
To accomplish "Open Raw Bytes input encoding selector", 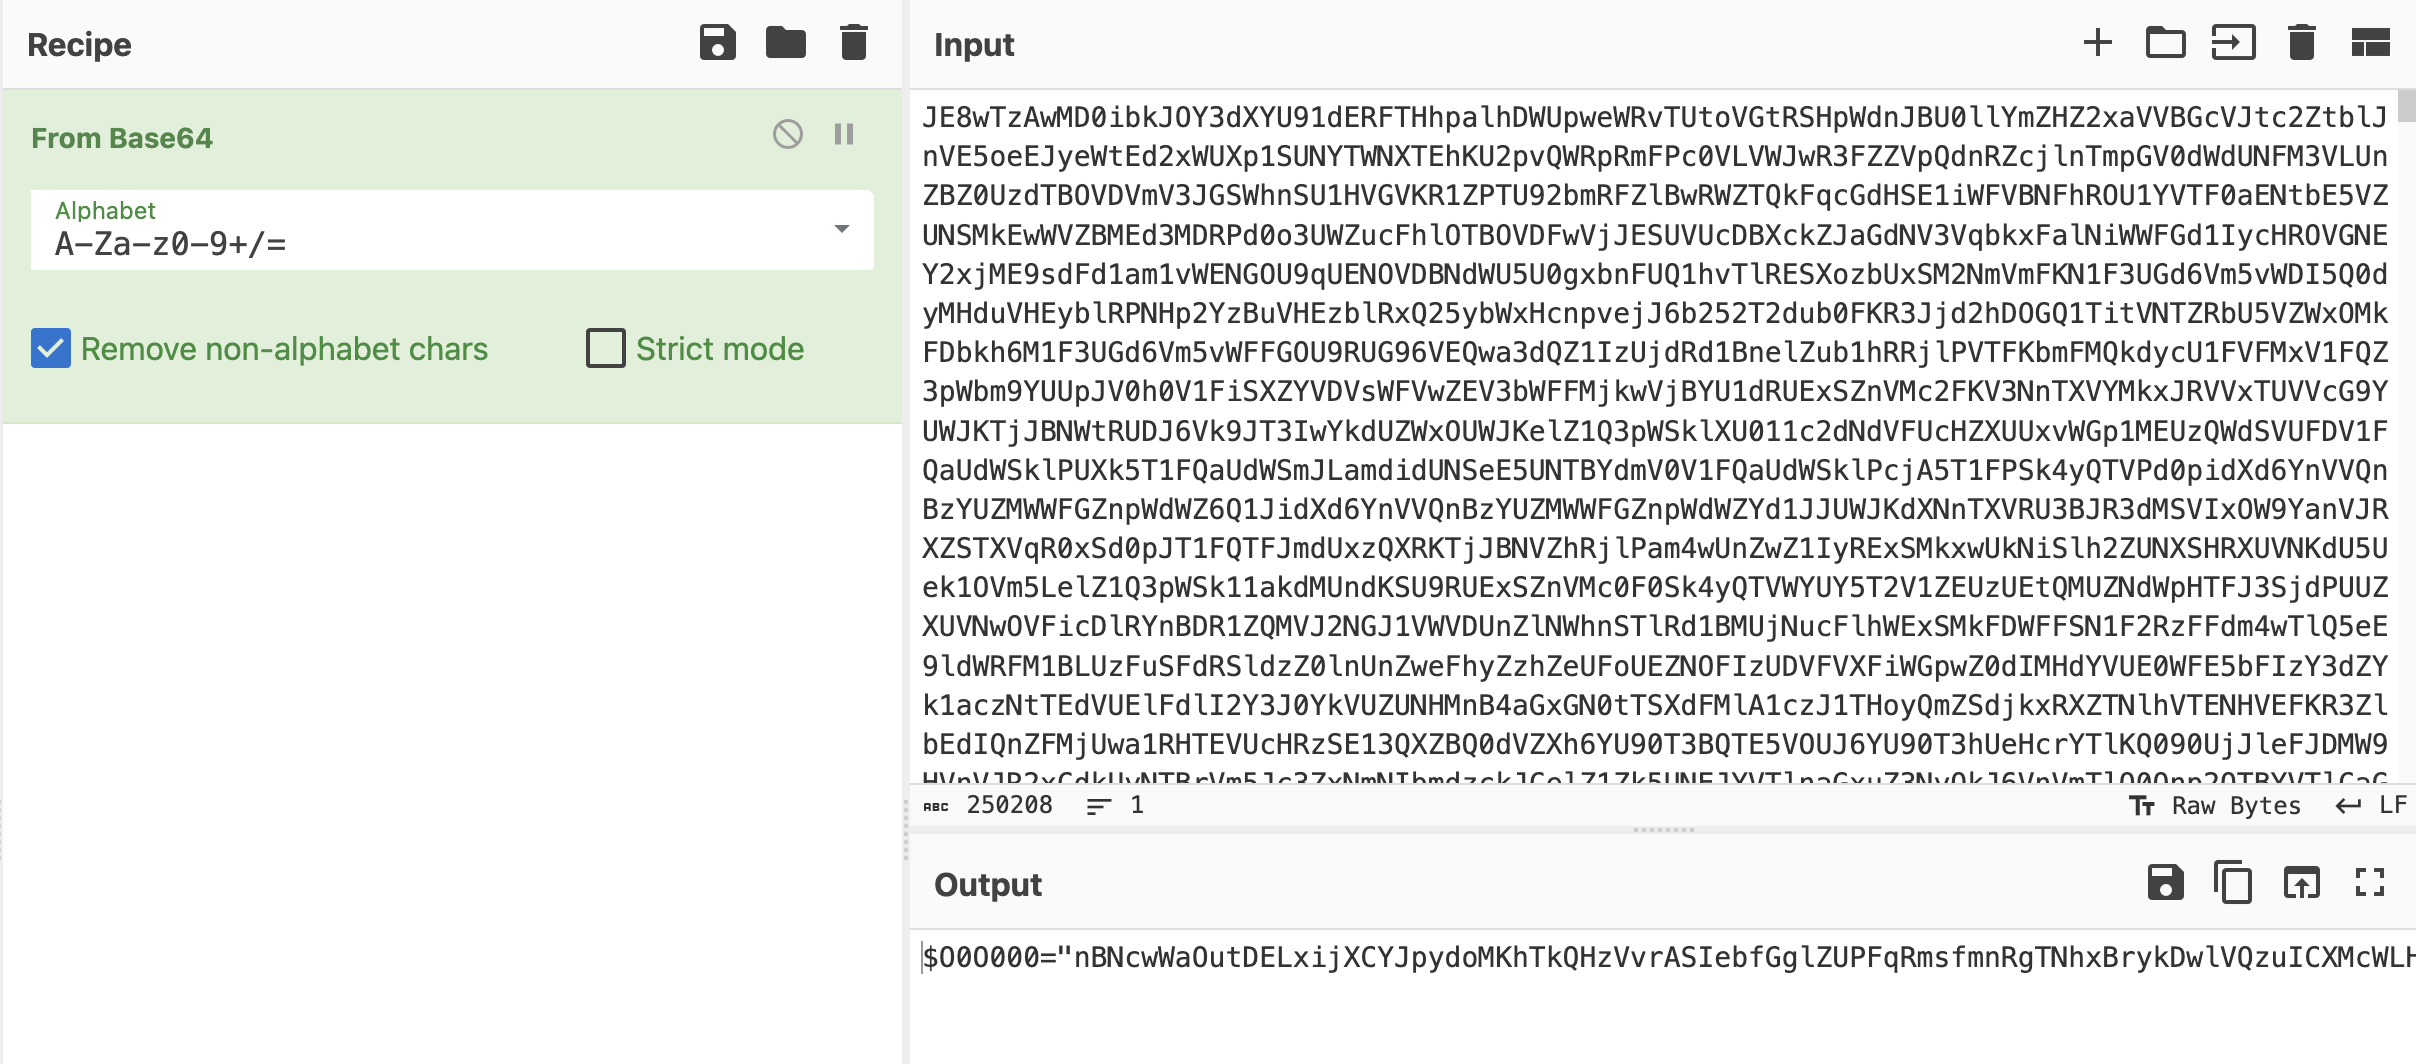I will (2215, 806).
